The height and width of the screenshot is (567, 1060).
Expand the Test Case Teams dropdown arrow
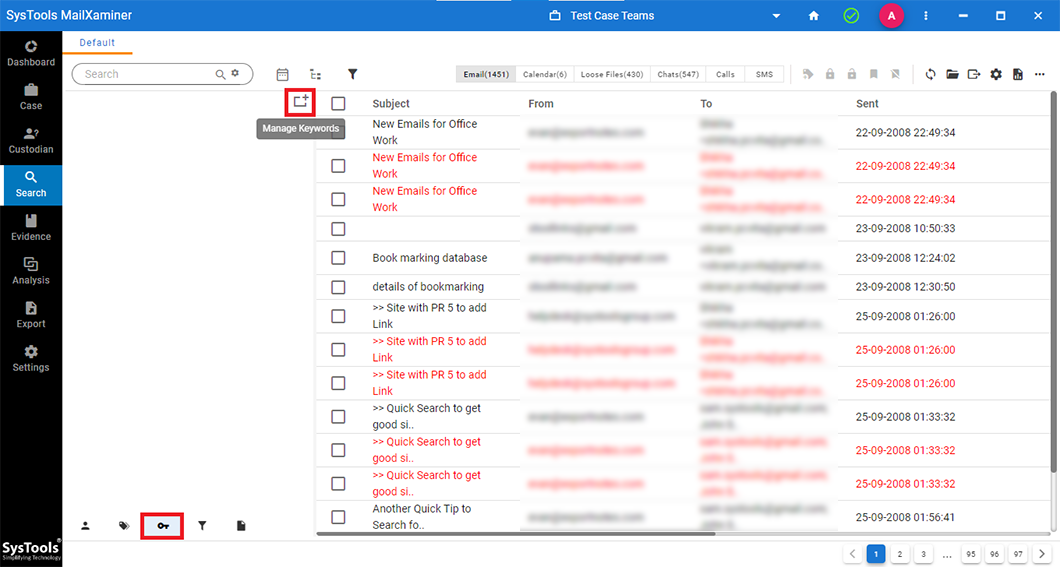pos(776,16)
